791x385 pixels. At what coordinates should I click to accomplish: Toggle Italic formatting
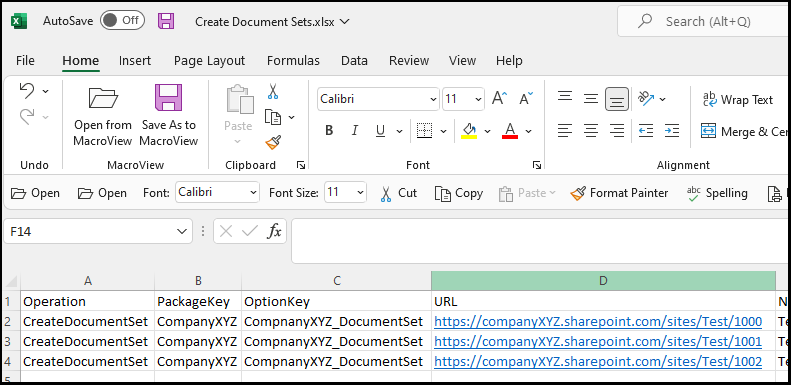355,131
